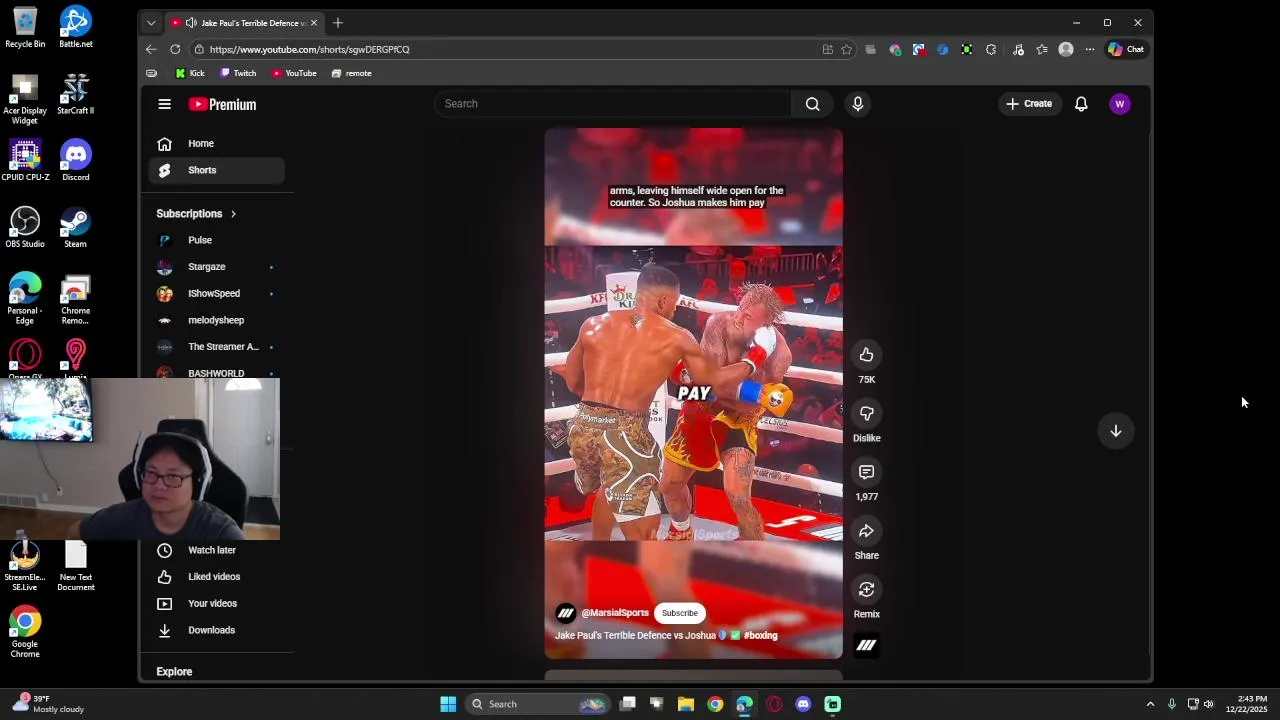Screen dimensions: 1280x720
Task: Go to Home in the sidebar
Action: click(217, 144)
